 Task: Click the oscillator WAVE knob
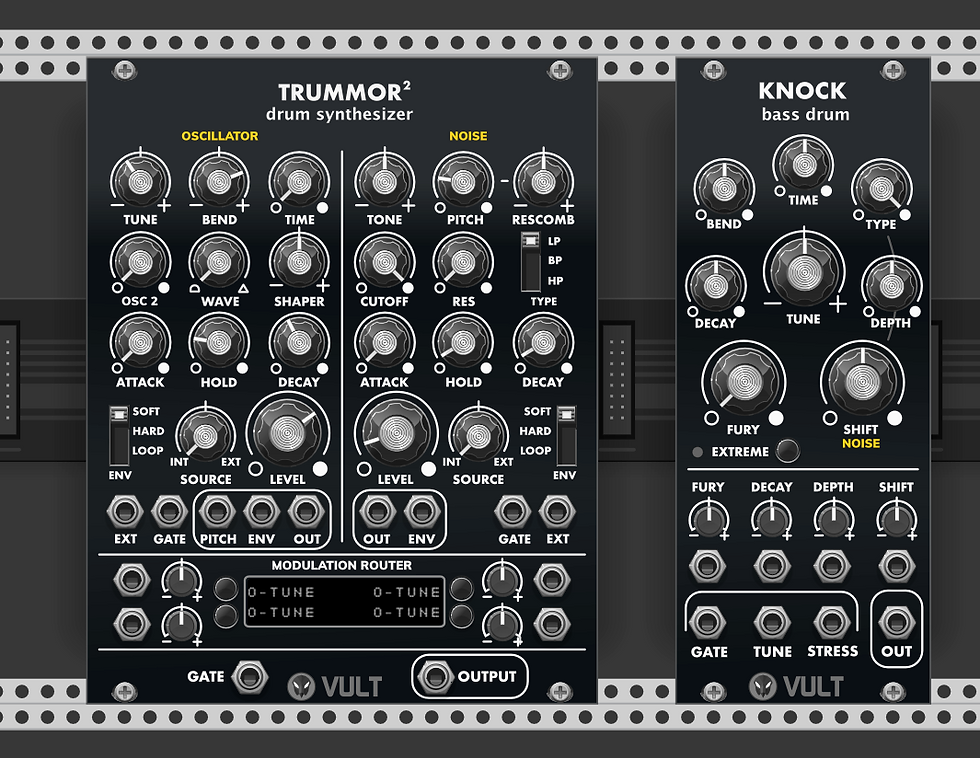click(219, 262)
